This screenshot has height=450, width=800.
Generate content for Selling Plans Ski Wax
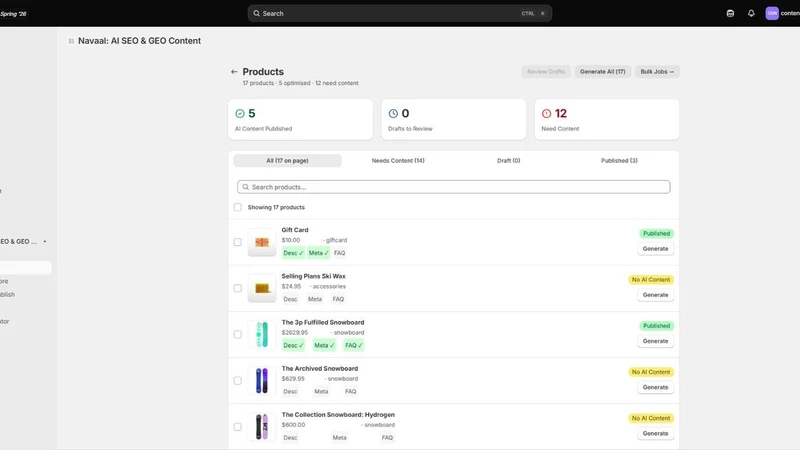click(x=655, y=295)
